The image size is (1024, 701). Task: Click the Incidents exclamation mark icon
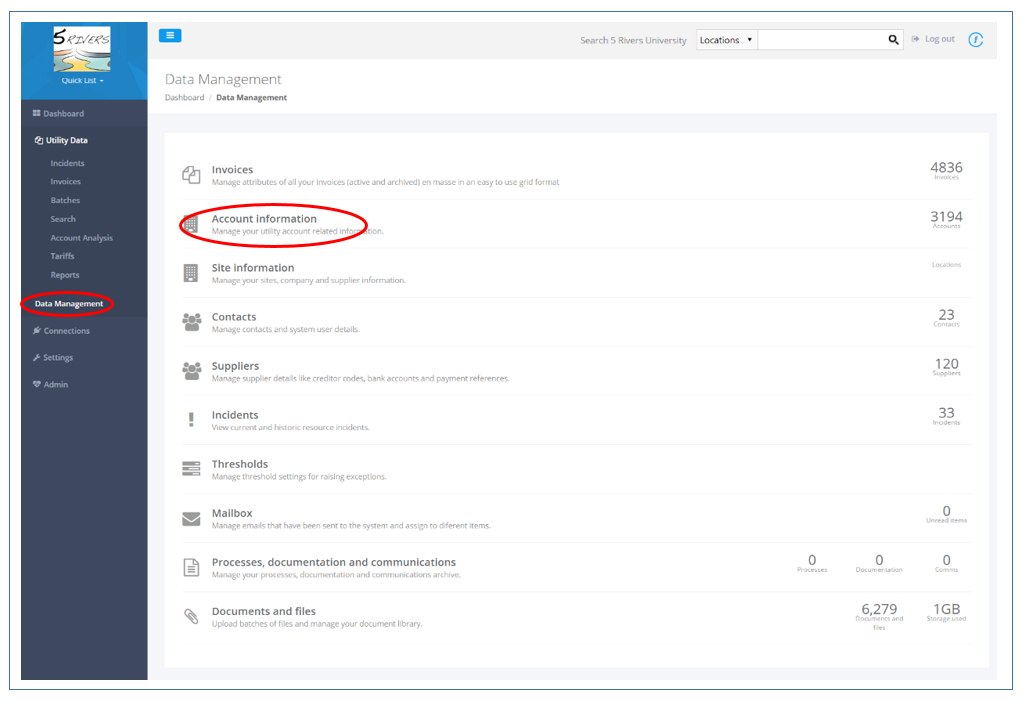click(191, 419)
